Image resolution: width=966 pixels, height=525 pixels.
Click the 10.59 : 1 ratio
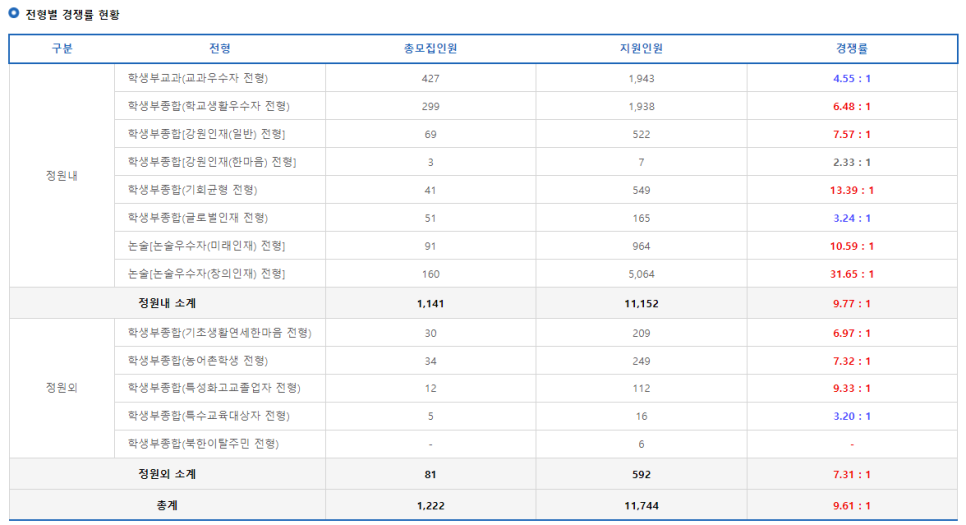(x=852, y=246)
